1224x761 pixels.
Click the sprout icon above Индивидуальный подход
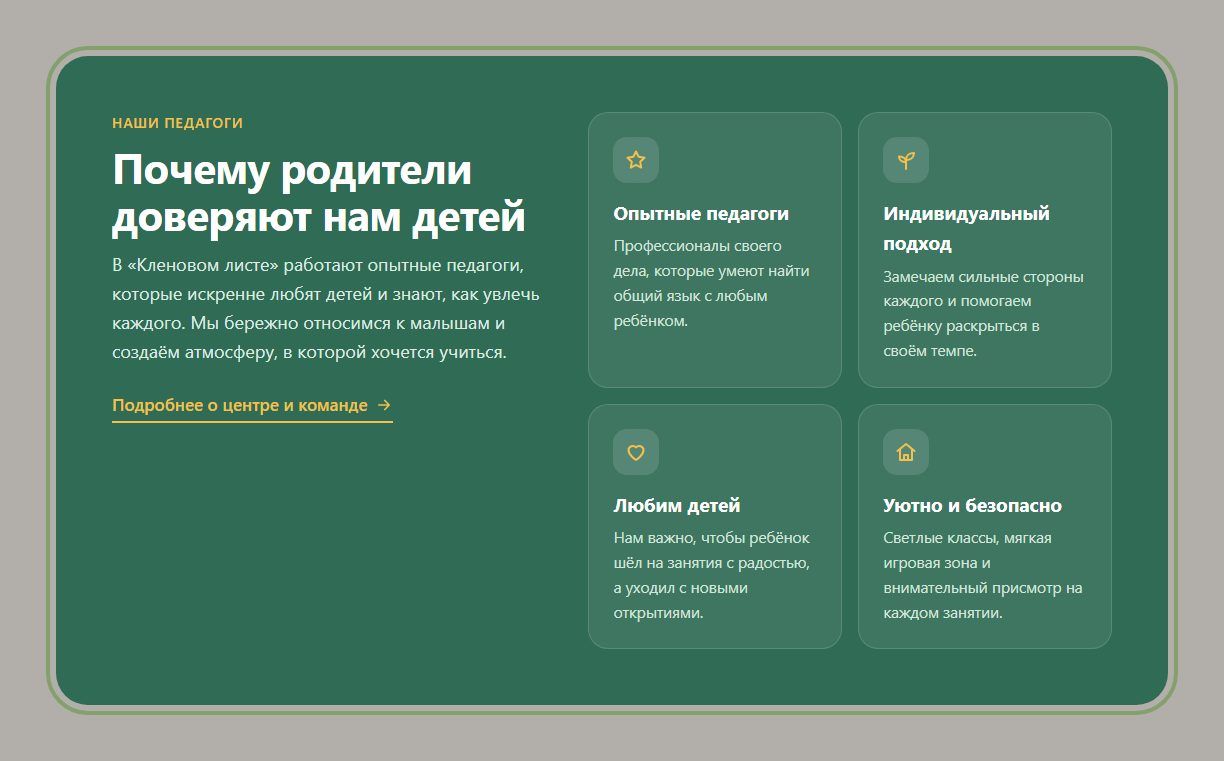(906, 160)
